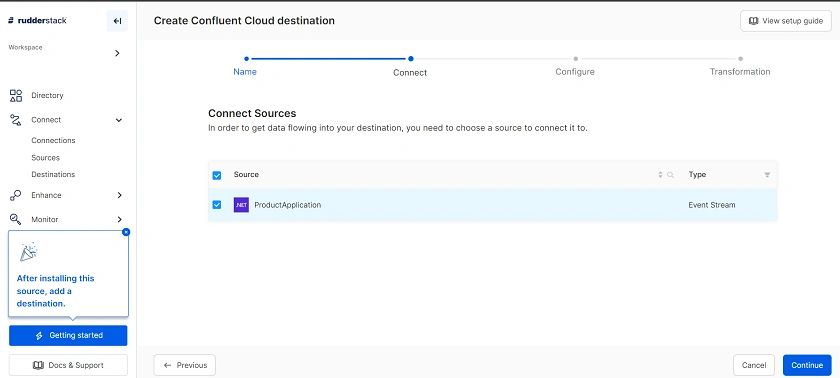Screen dimensions: 840x378
Task: Click the Event Stream type cell
Action: 712,205
